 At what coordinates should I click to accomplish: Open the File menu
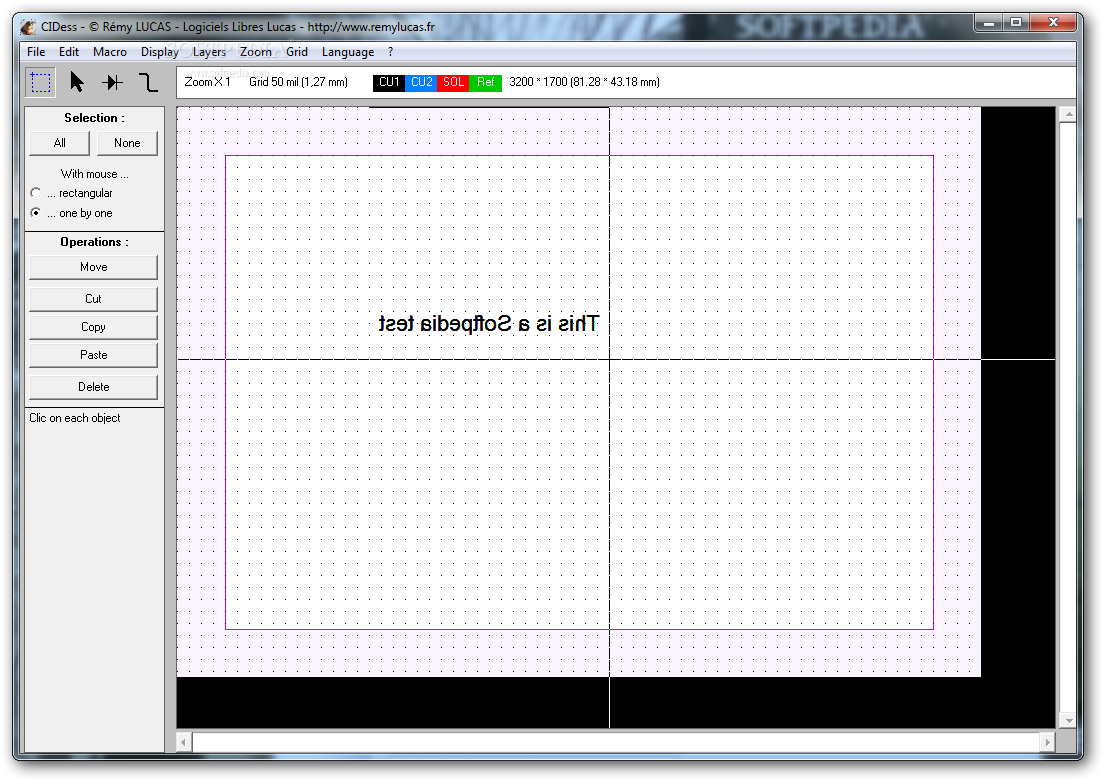click(36, 51)
